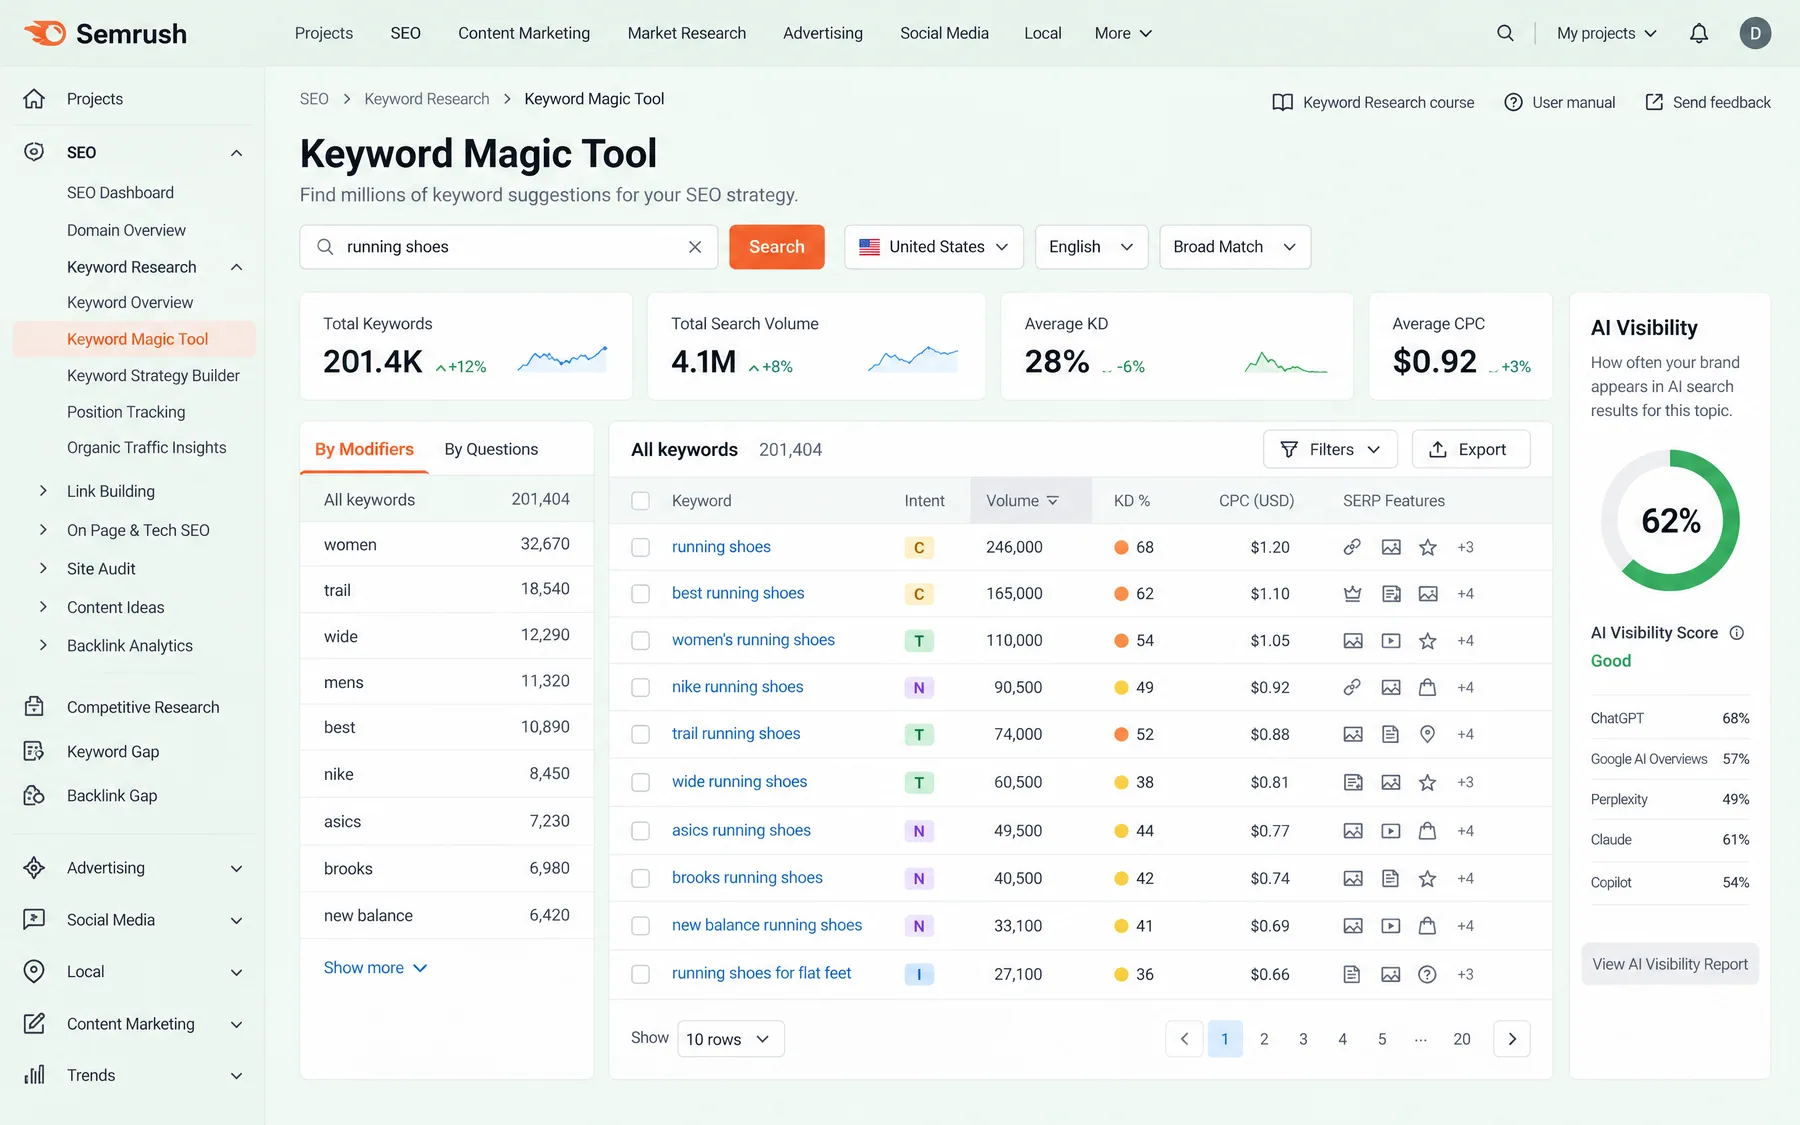Open the search magnifier in top bar
The image size is (1800, 1125).
[x=1505, y=33]
